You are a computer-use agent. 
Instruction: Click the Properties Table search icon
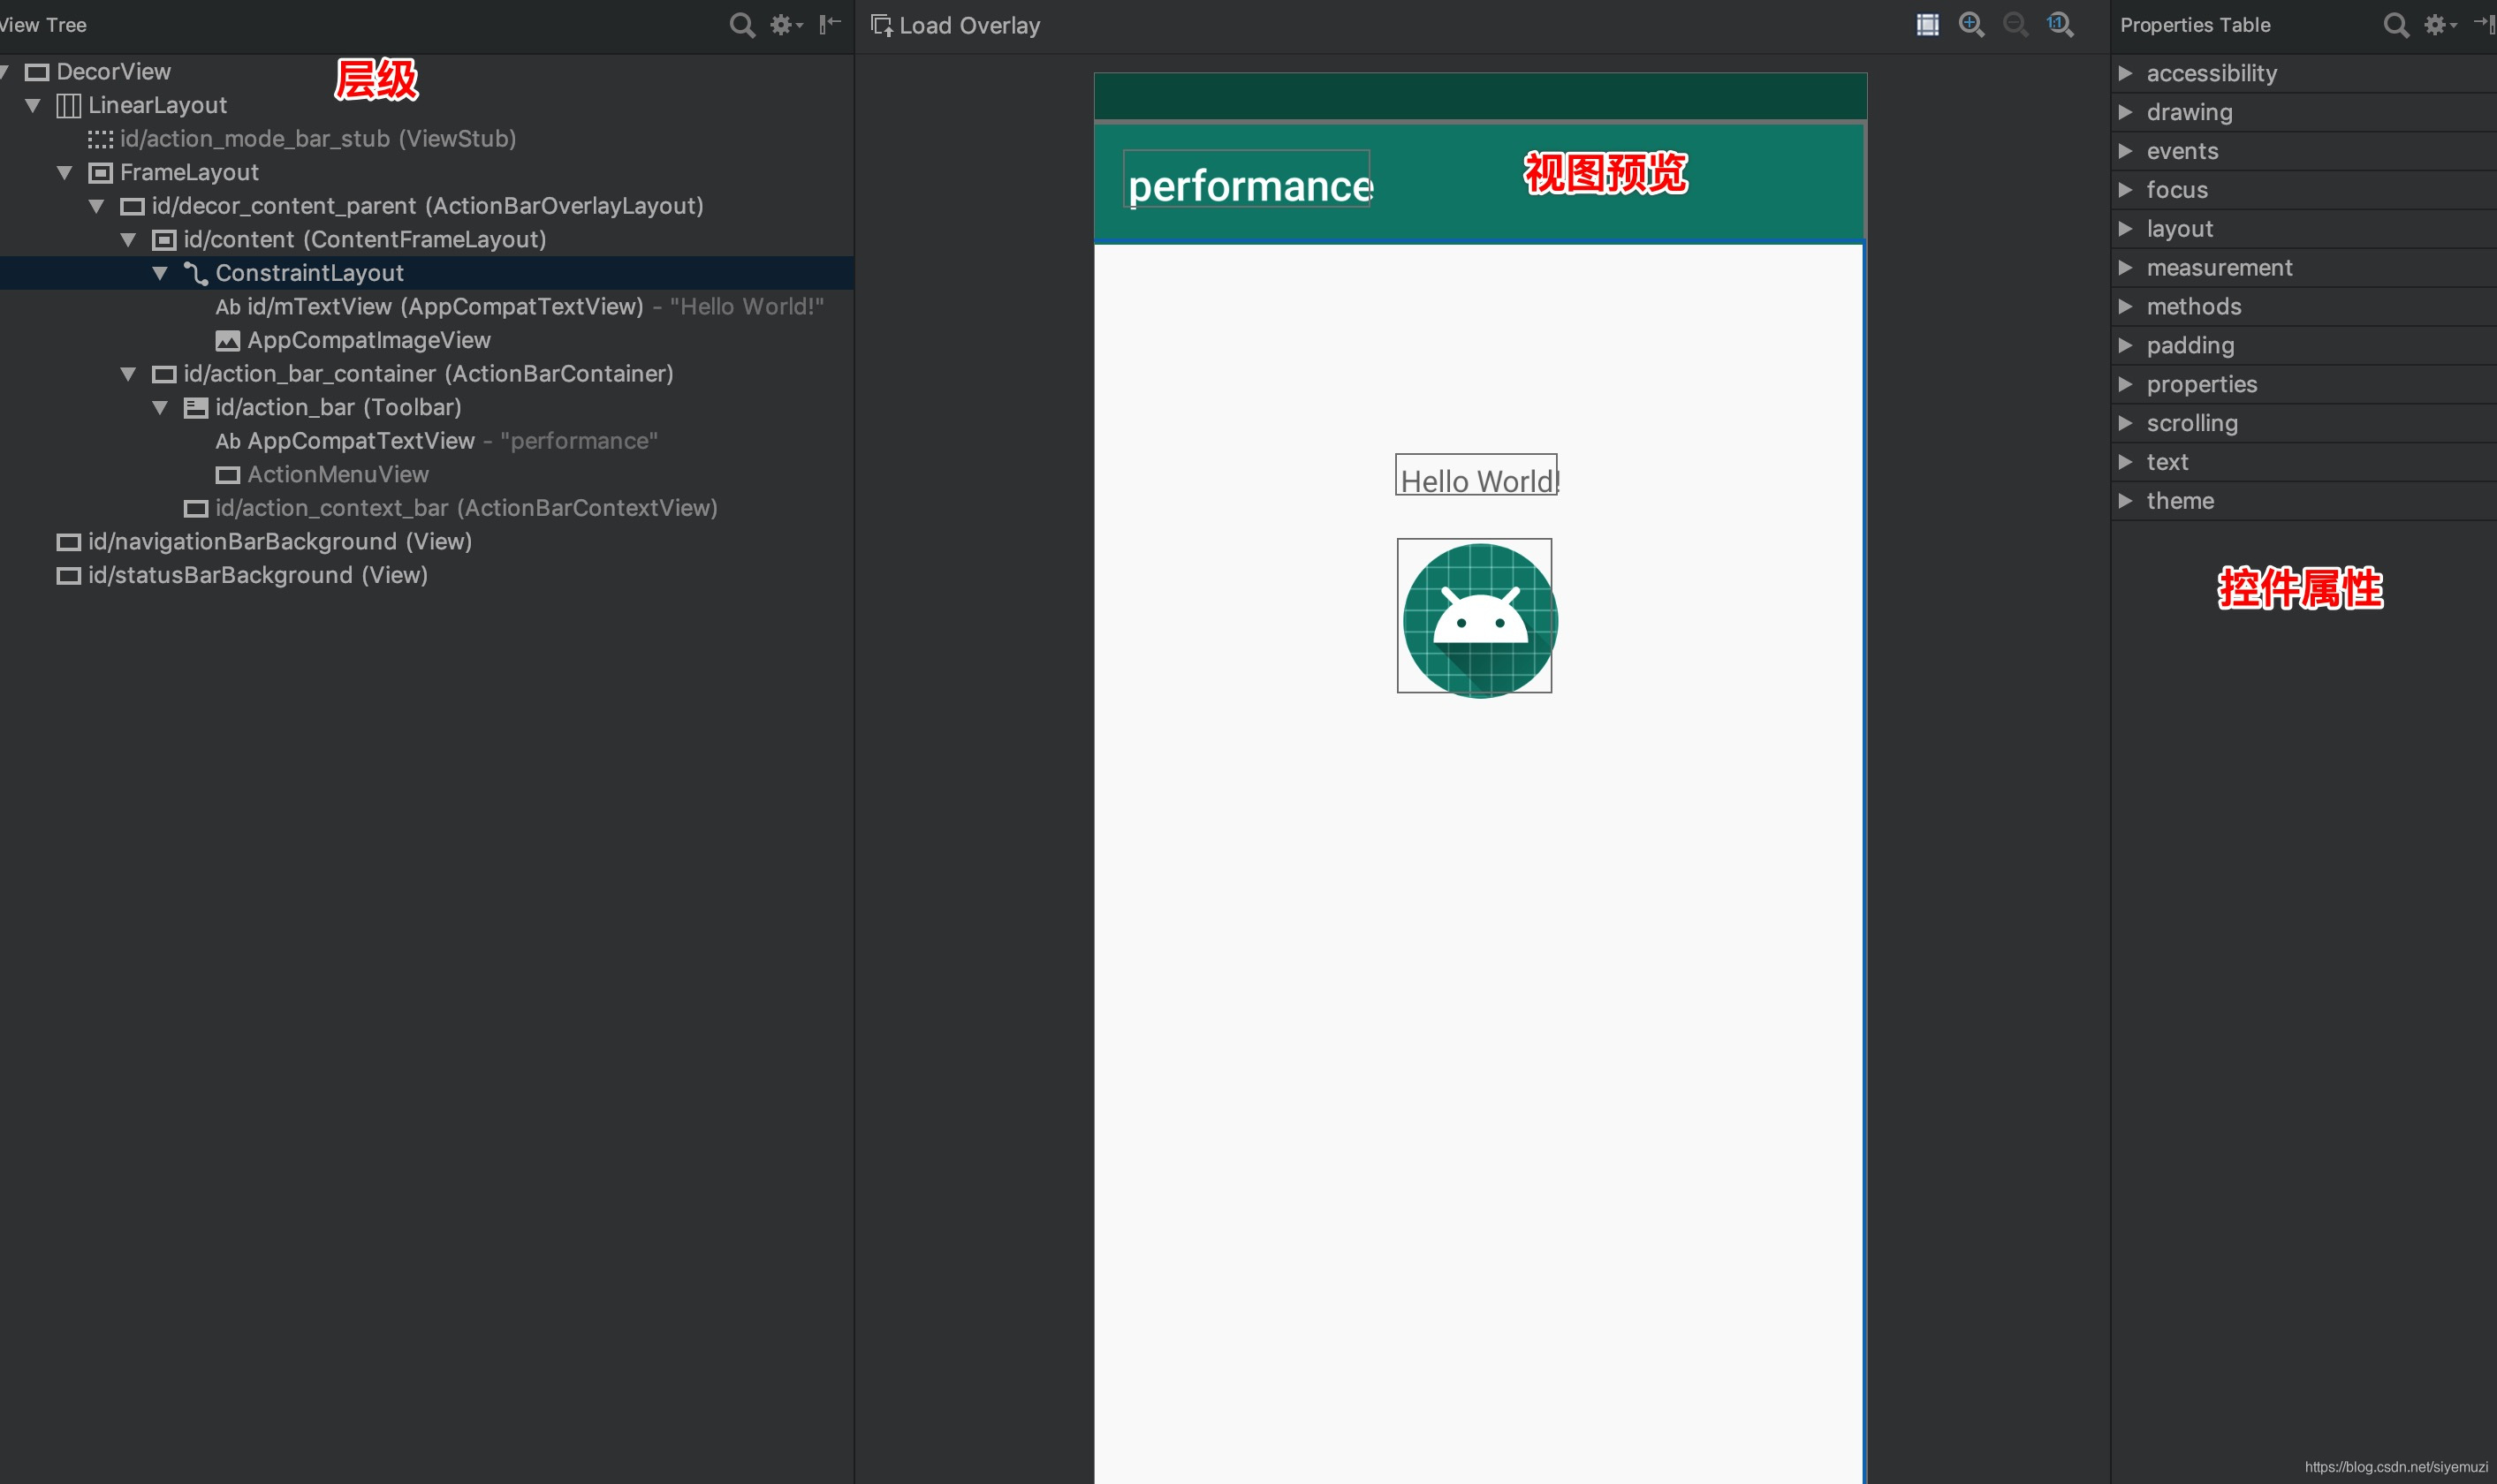click(2395, 25)
